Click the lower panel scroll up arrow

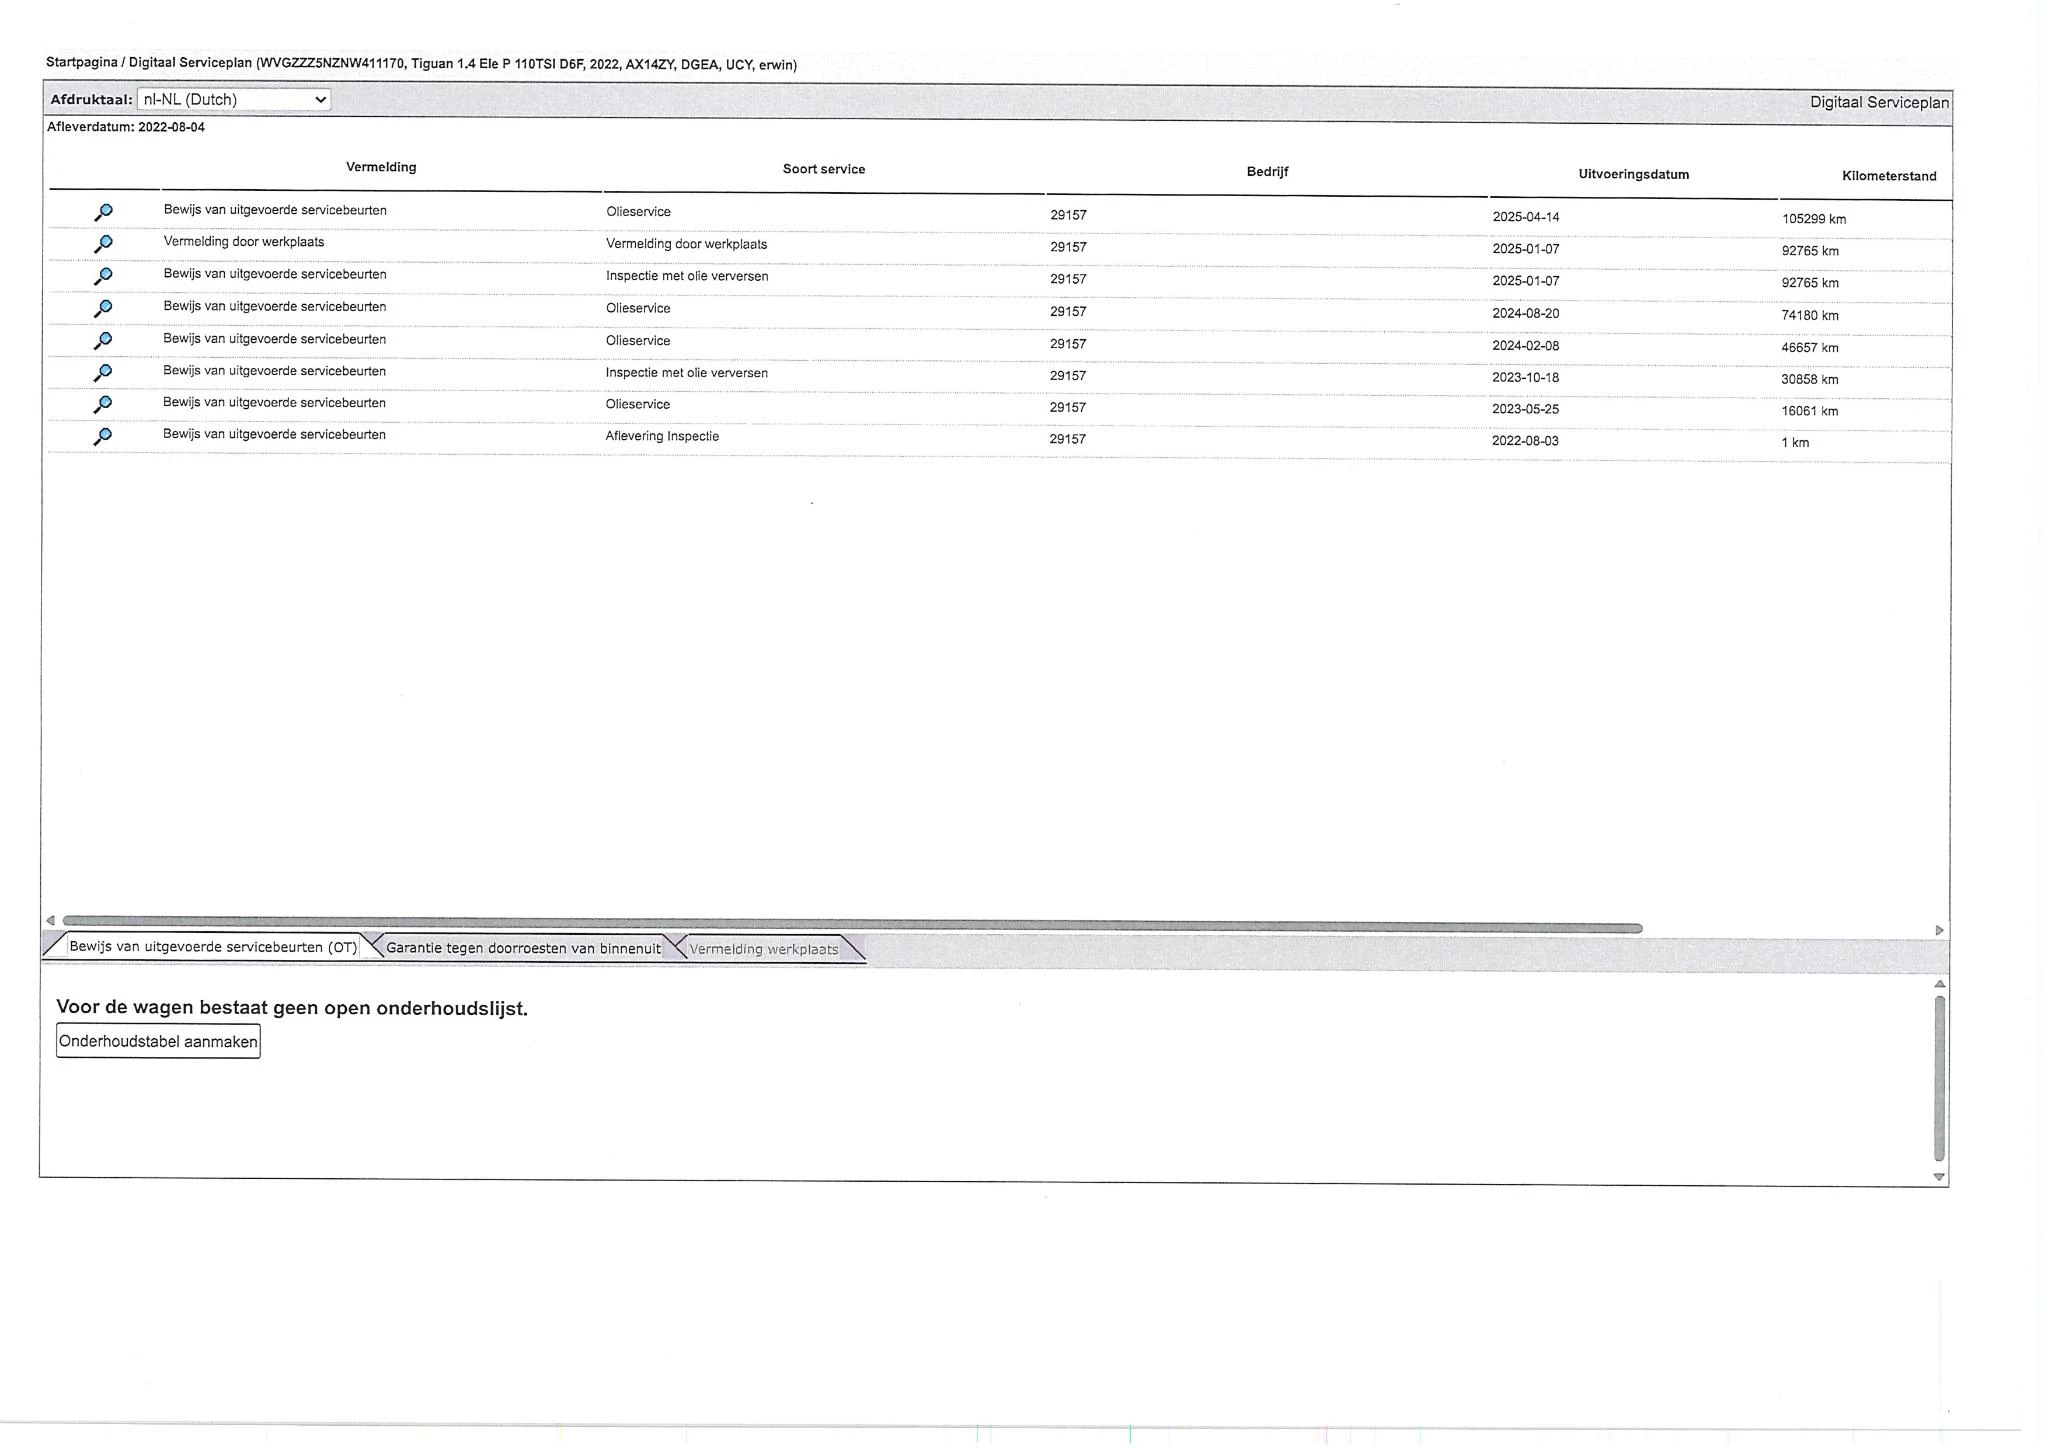coord(1939,984)
